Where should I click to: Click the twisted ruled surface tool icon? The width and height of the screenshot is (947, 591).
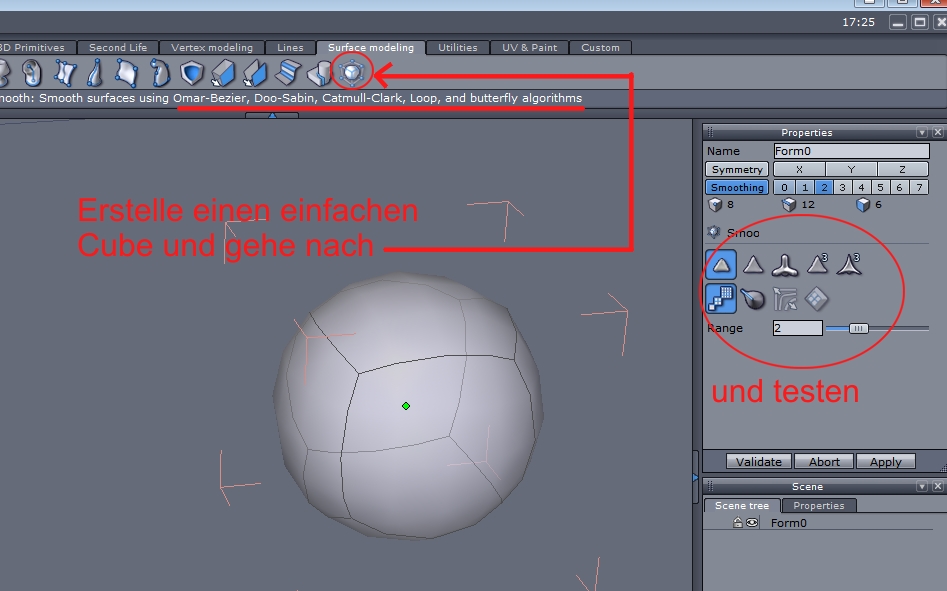65,73
